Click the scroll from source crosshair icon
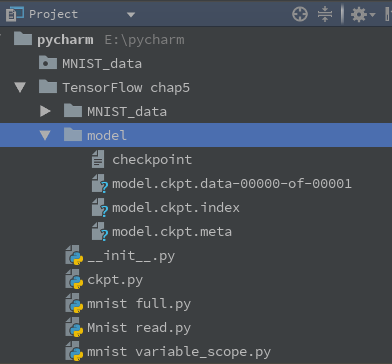 [x=300, y=14]
